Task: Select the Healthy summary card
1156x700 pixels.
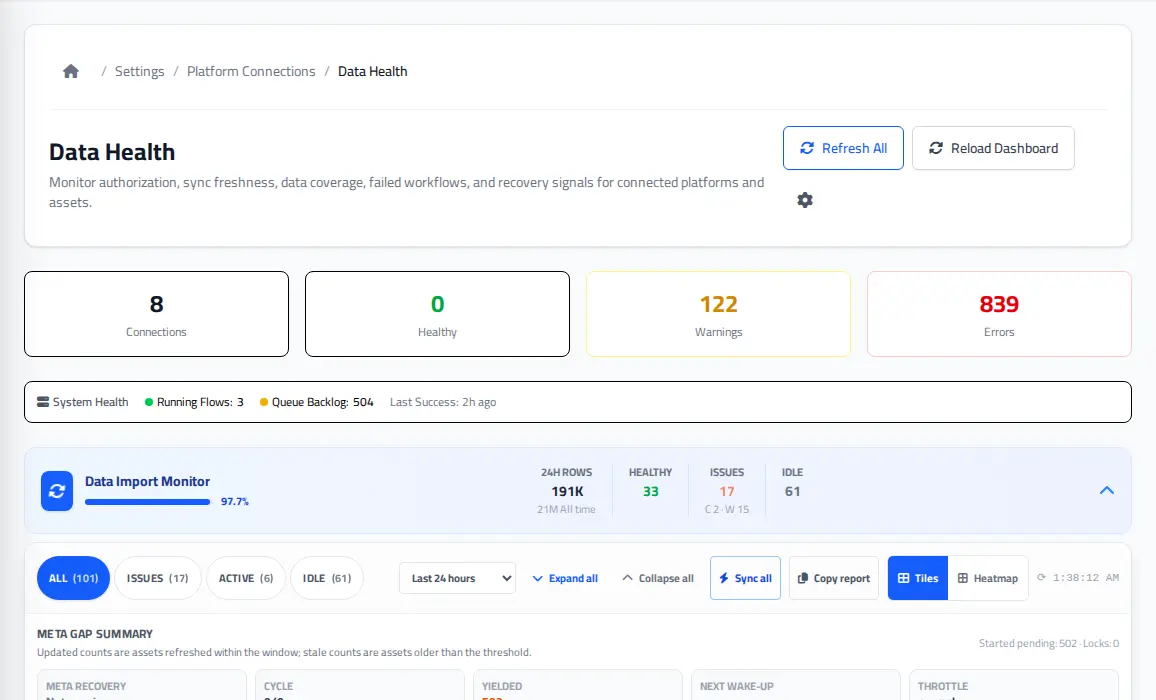Action: coord(437,313)
